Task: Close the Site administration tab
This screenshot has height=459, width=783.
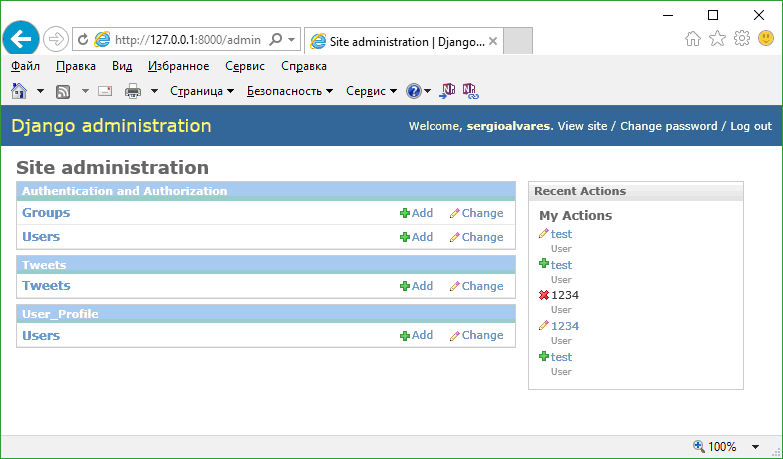Action: (x=493, y=41)
